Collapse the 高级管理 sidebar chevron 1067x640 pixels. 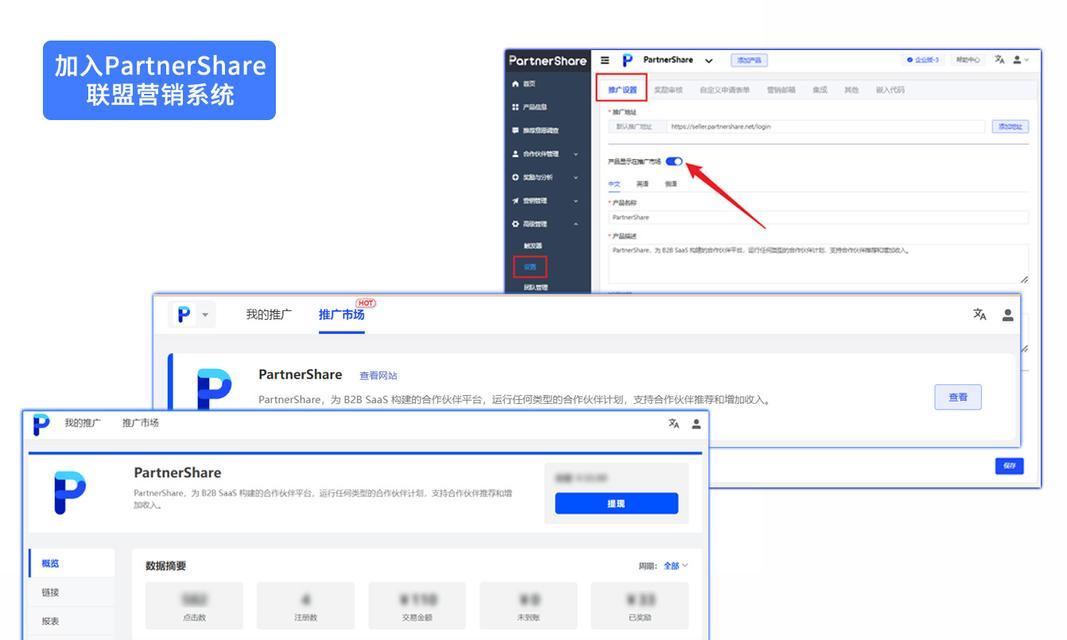coord(576,224)
